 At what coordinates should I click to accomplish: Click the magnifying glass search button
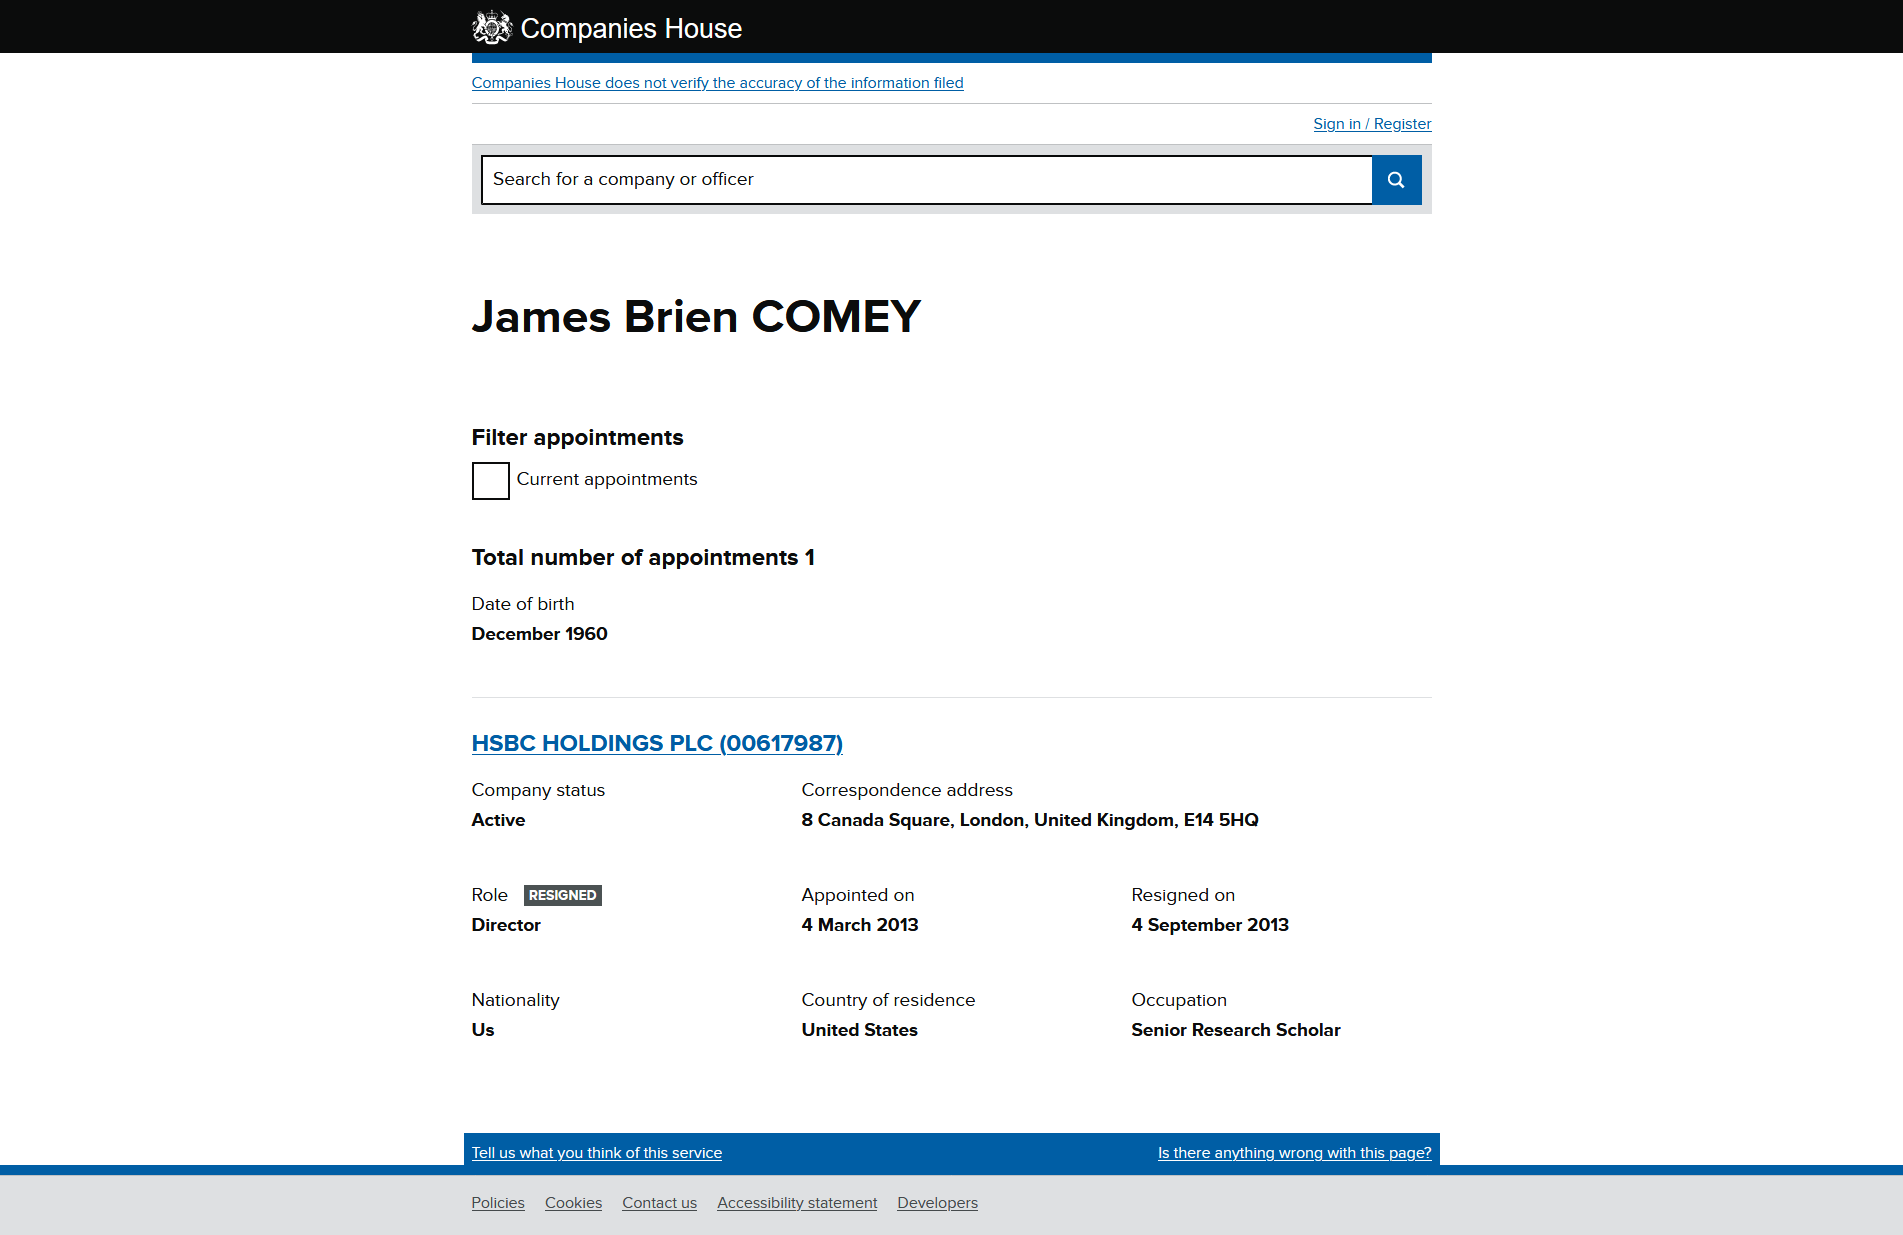pos(1396,180)
